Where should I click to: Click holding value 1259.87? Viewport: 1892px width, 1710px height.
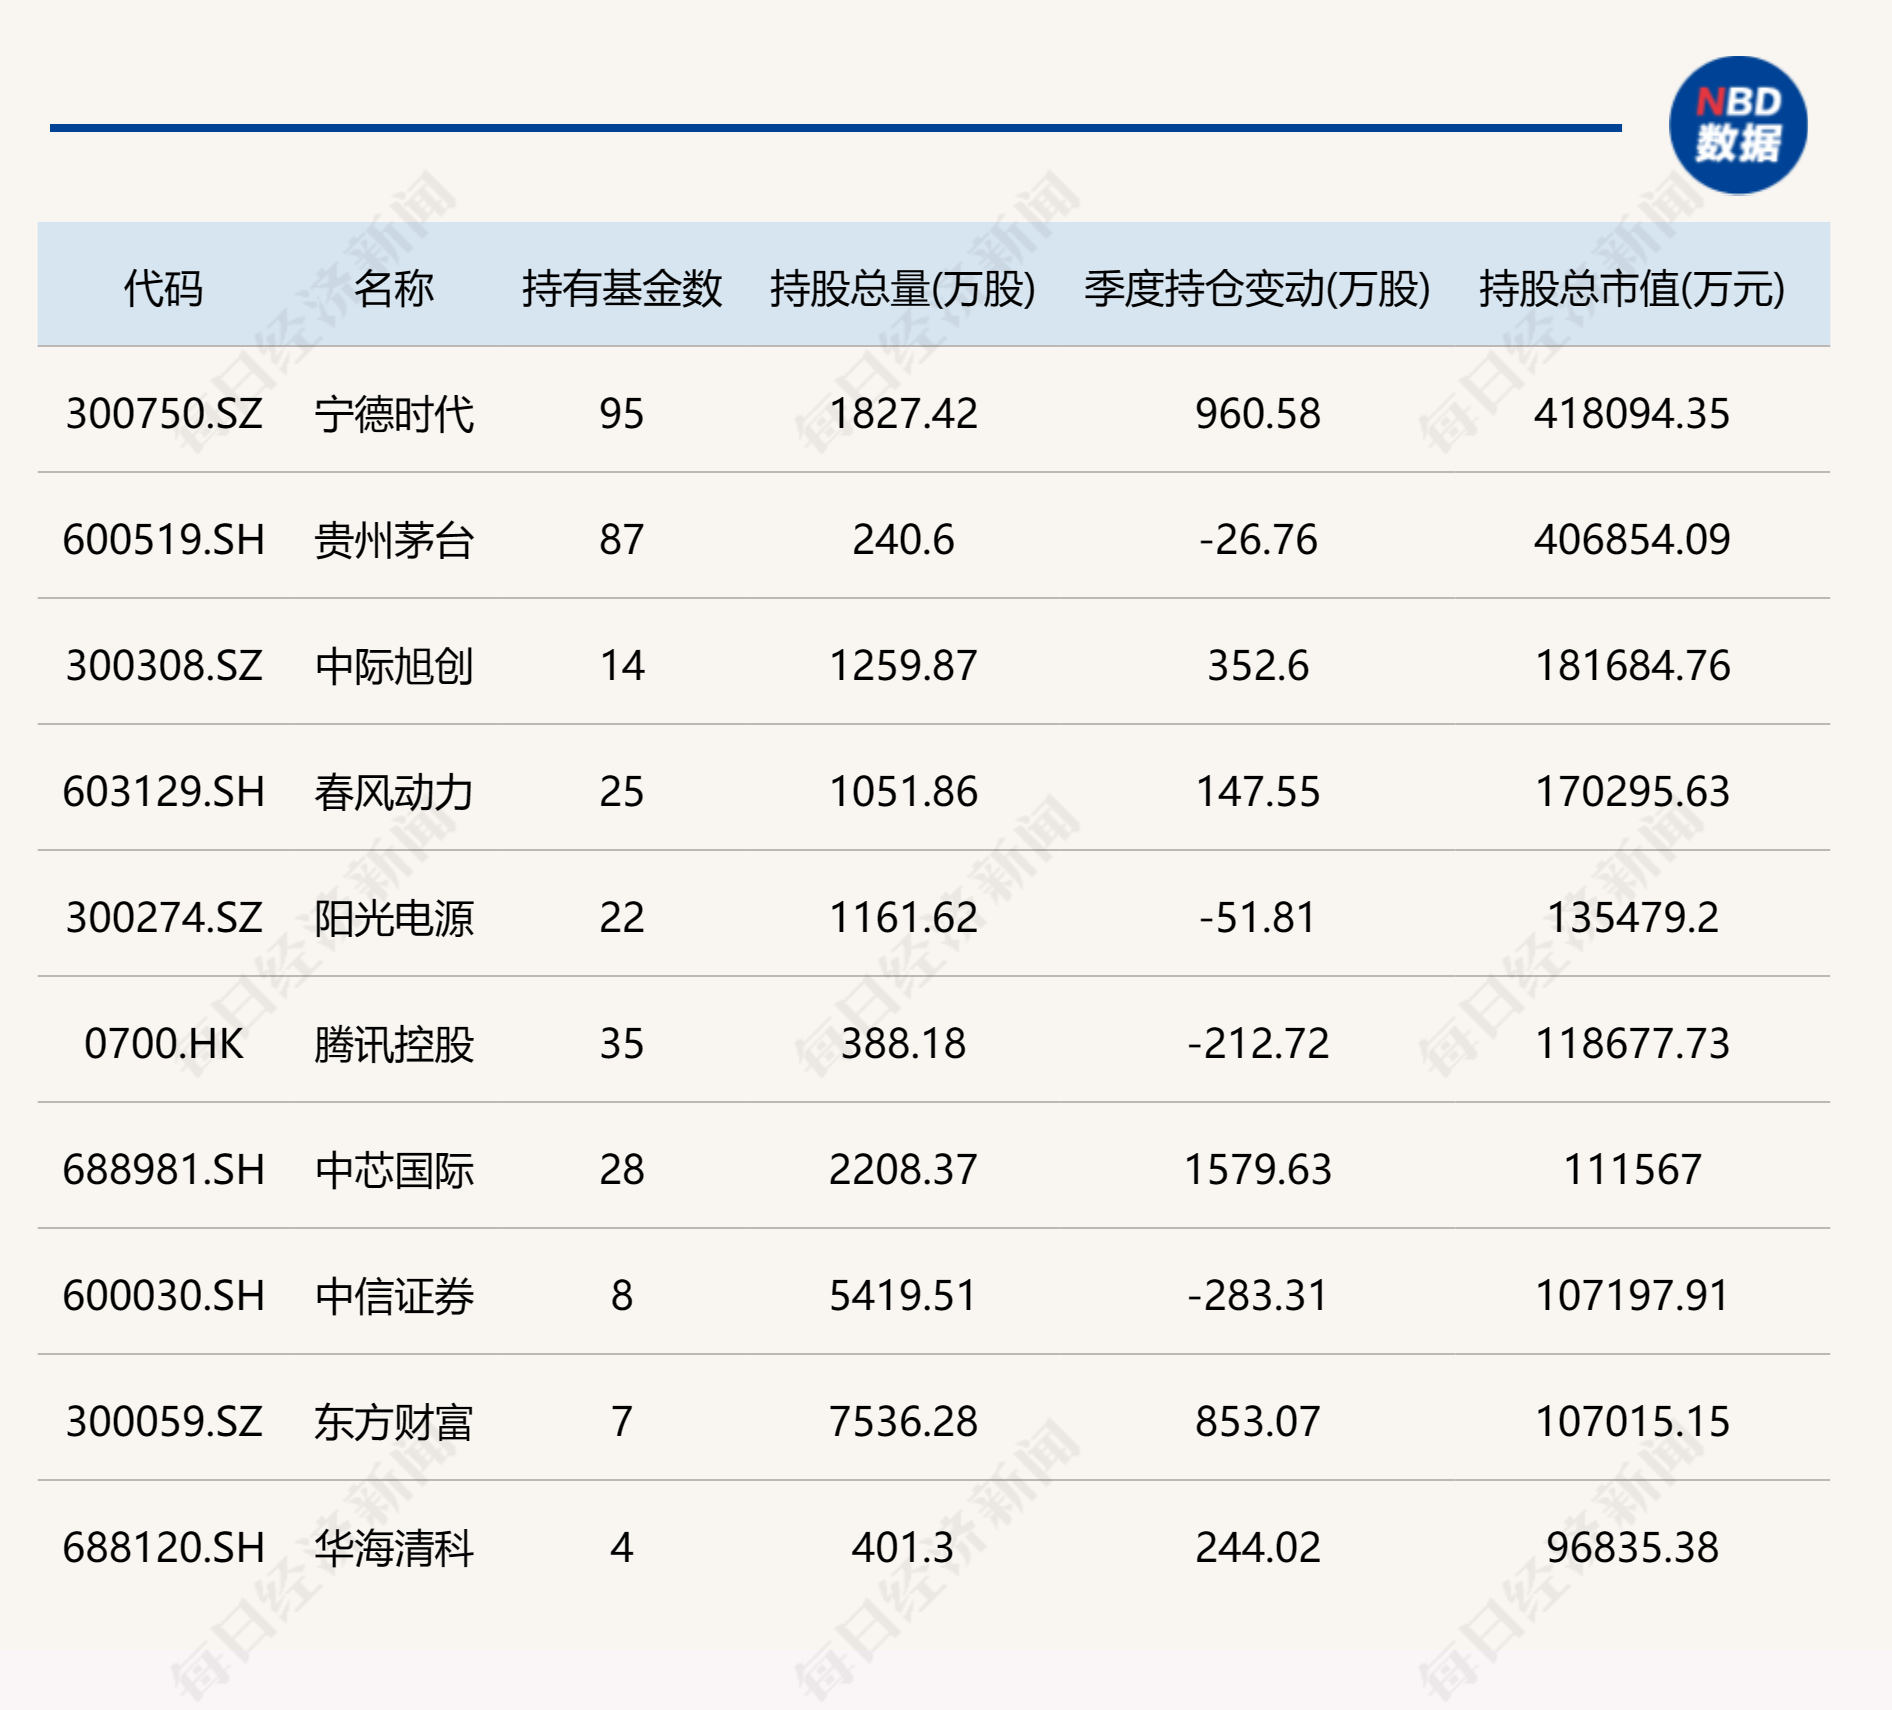tap(903, 666)
